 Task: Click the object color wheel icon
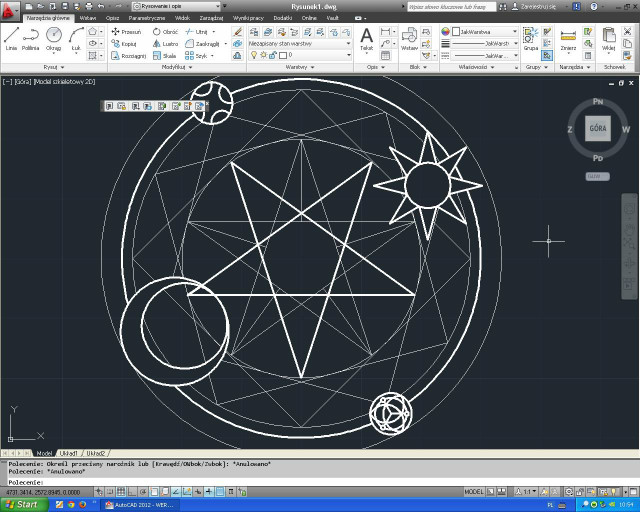pyautogui.click(x=445, y=31)
